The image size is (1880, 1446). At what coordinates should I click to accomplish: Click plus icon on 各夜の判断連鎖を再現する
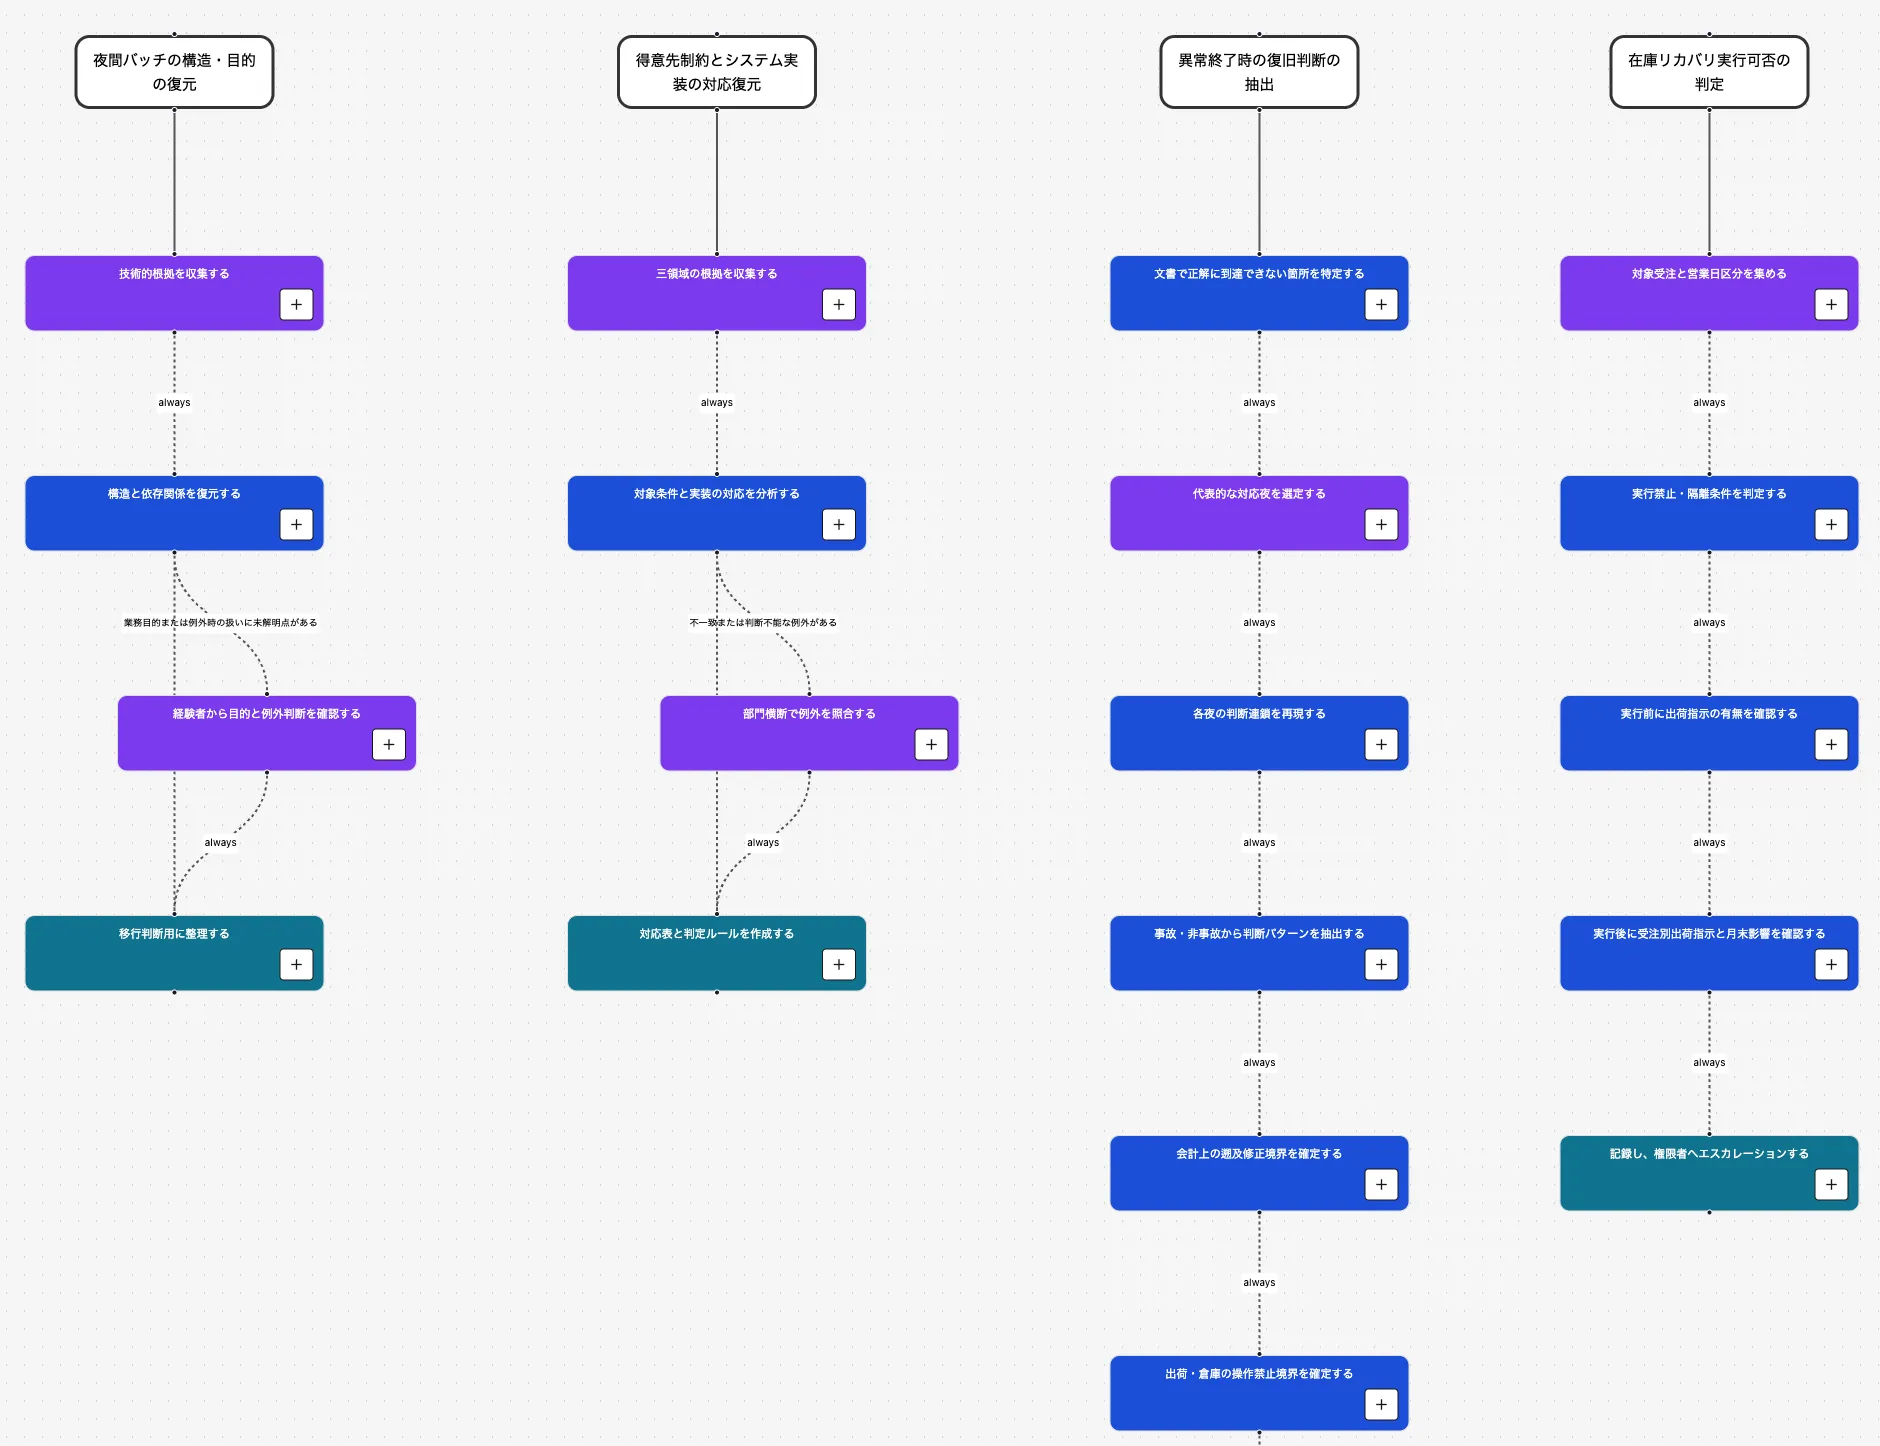pyautogui.click(x=1381, y=744)
